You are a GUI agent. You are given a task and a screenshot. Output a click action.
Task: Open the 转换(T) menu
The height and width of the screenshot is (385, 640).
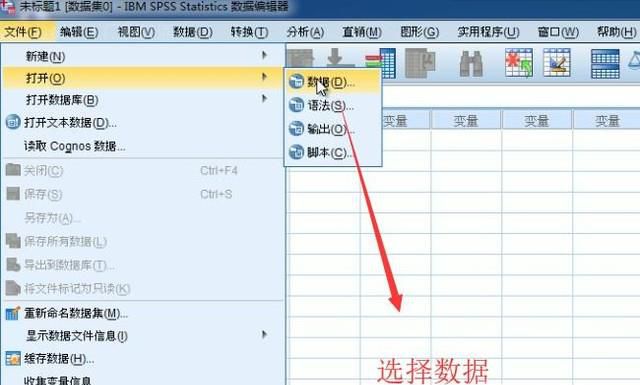249,32
